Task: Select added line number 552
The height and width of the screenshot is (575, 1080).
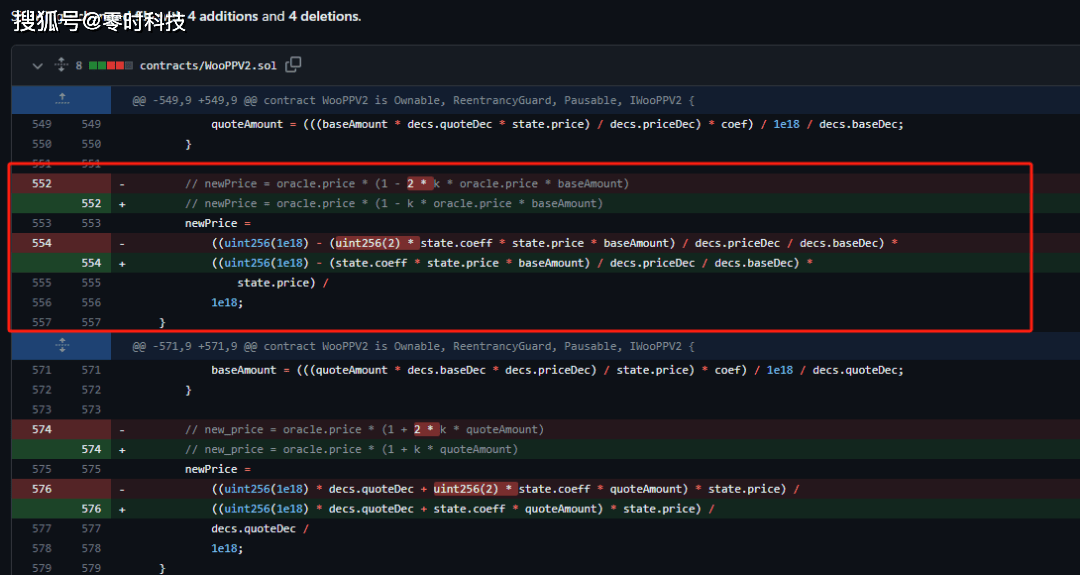Action: [x=91, y=204]
